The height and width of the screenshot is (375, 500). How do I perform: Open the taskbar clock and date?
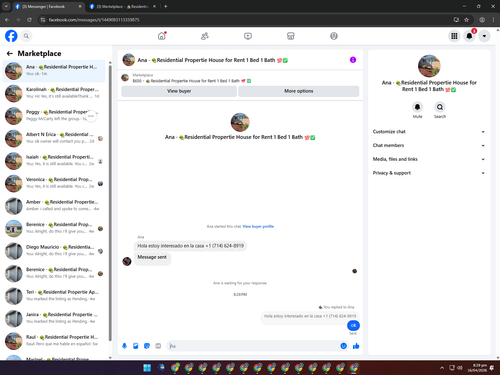click(x=477, y=368)
